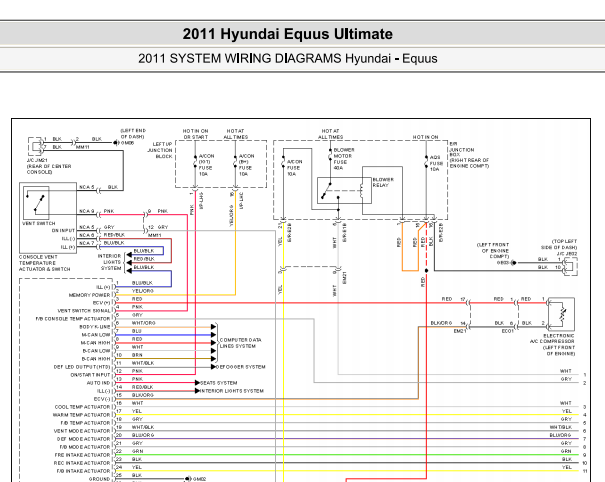Image resolution: width=605 pixels, height=482 pixels.
Task: Select the "GROUND" pin label
Action: coord(99,479)
